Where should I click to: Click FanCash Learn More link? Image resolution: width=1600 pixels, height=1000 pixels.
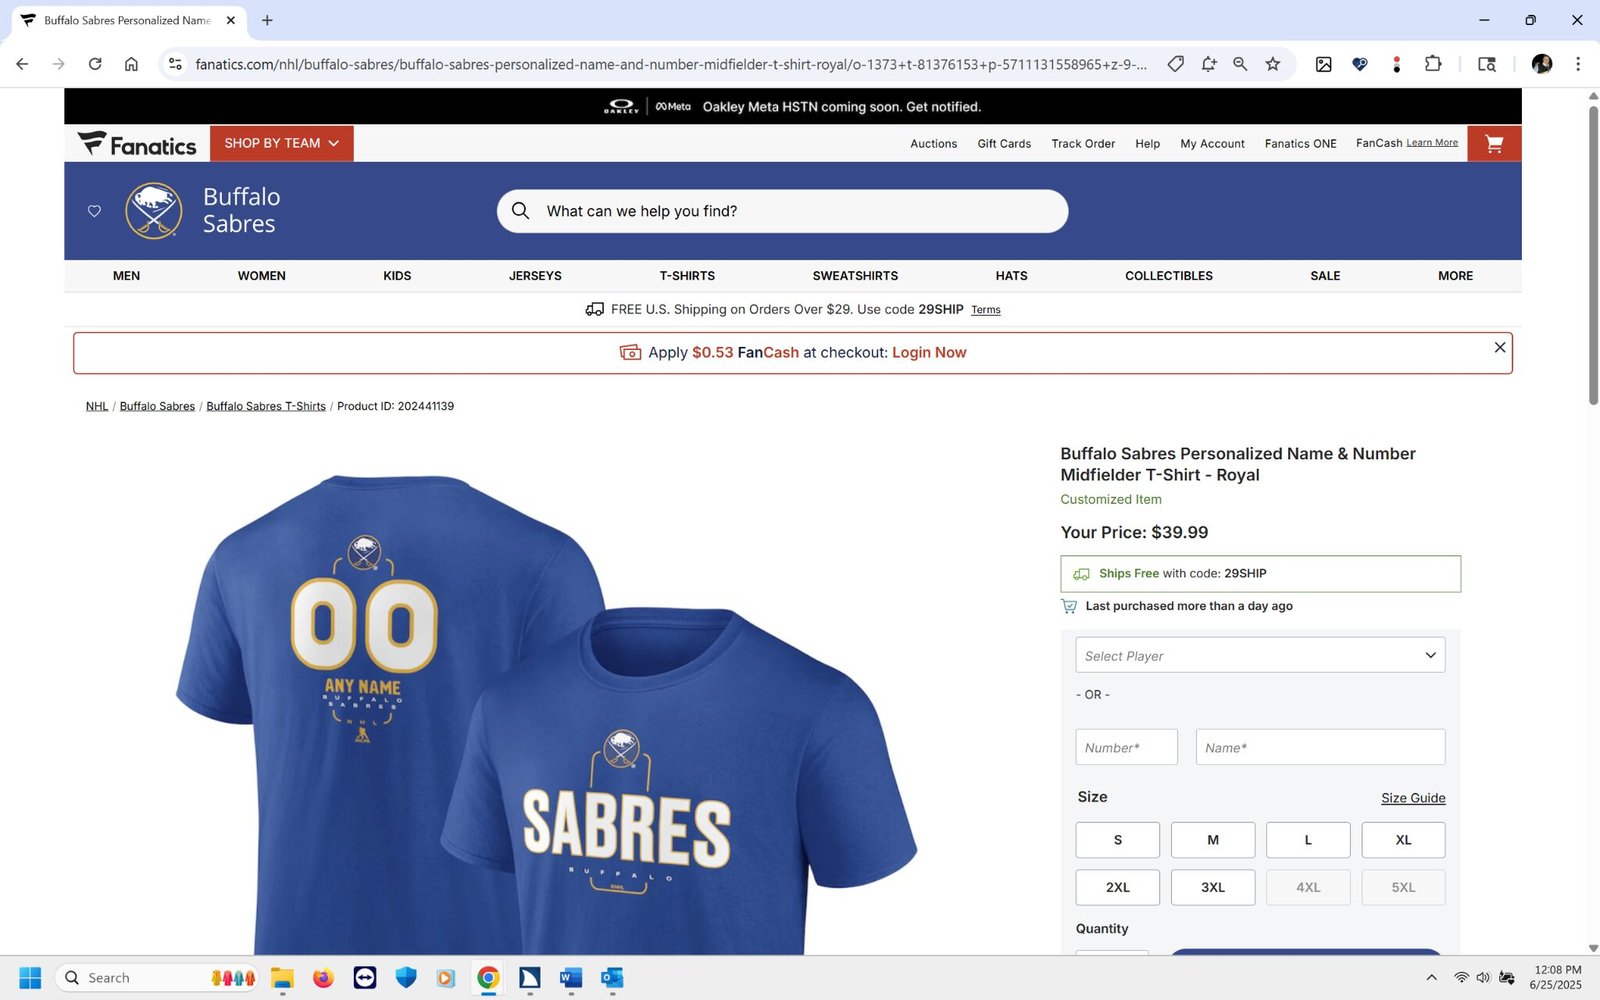tap(1432, 143)
